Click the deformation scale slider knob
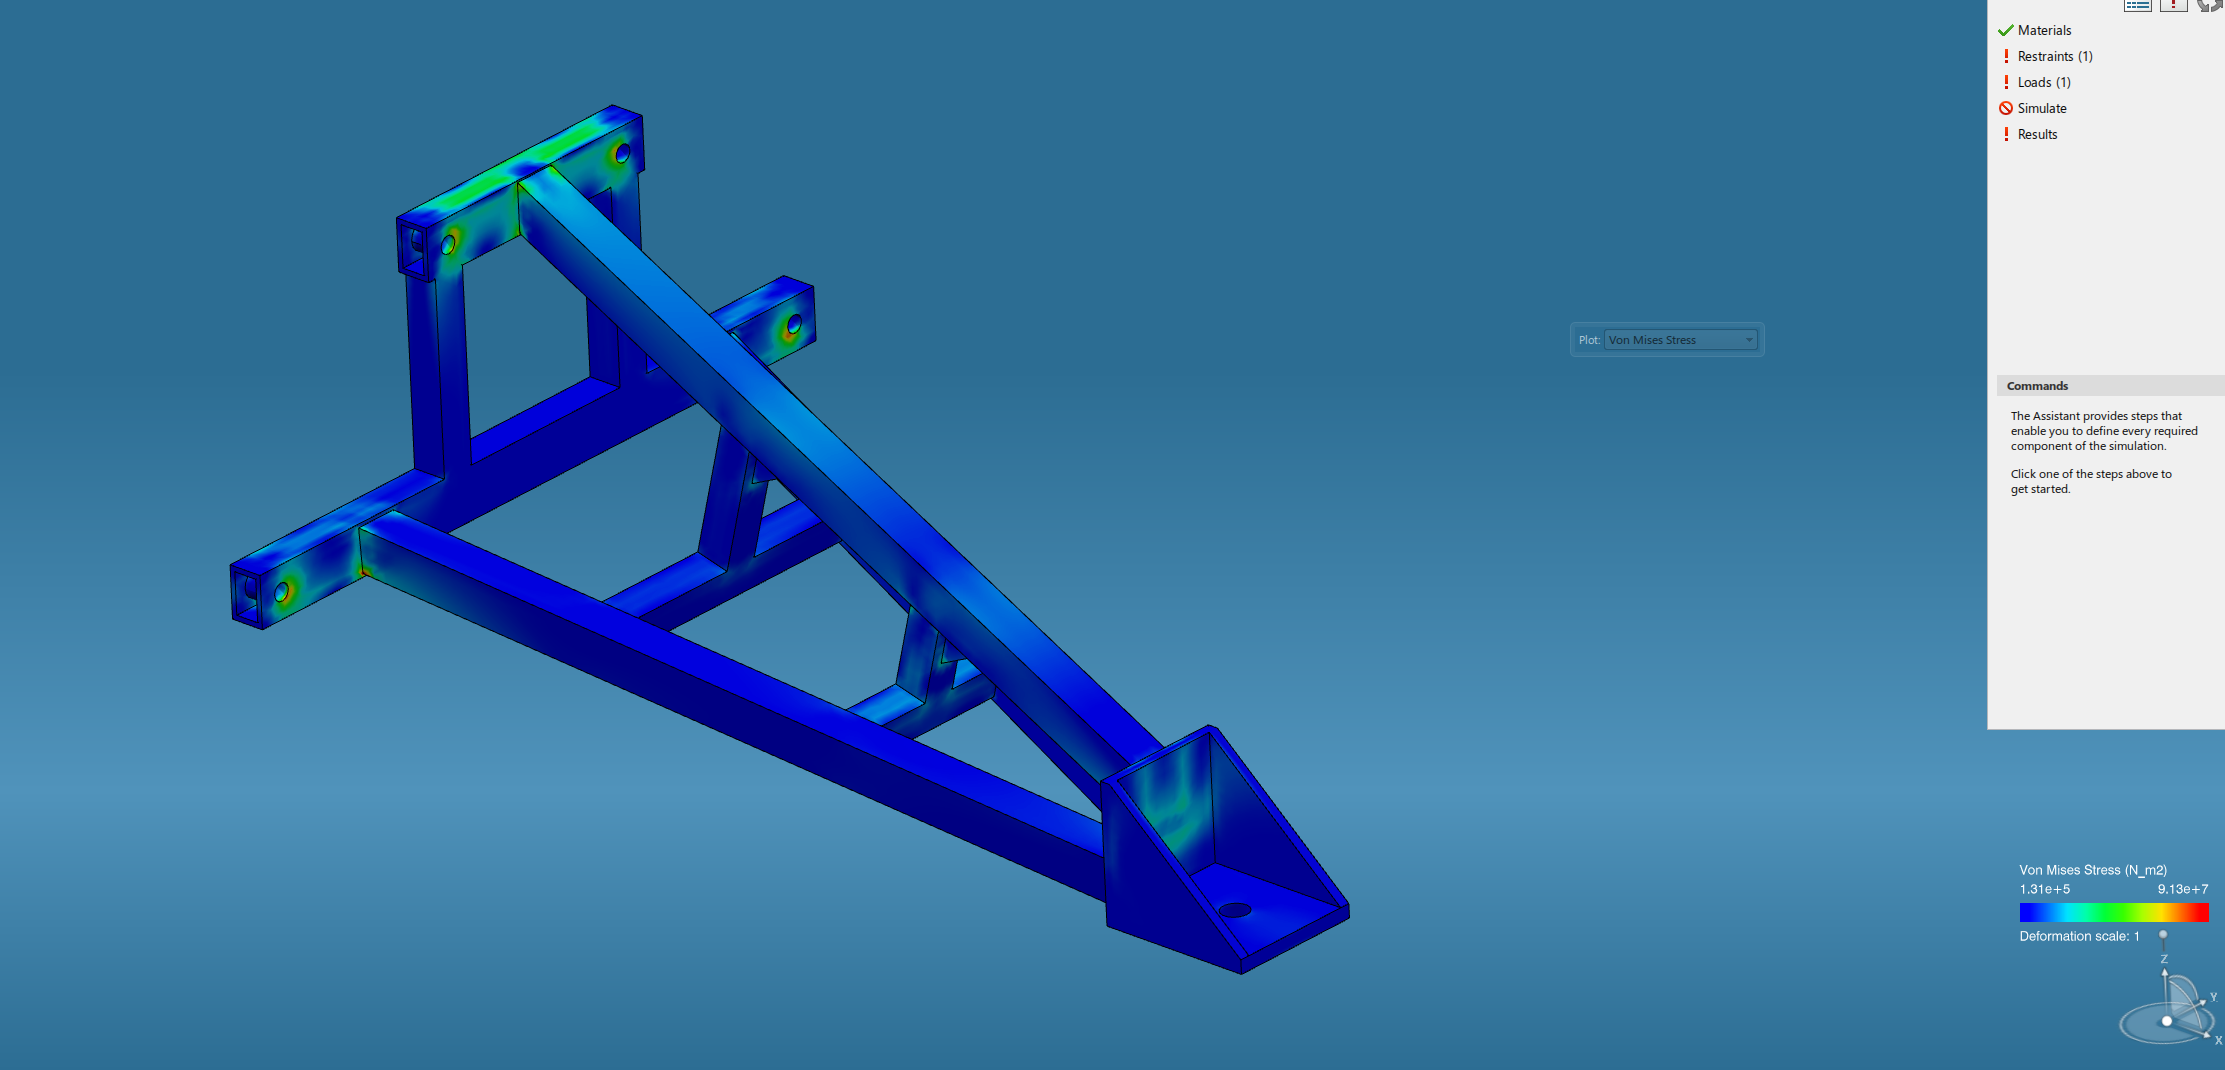The height and width of the screenshot is (1070, 2225). pos(2163,935)
